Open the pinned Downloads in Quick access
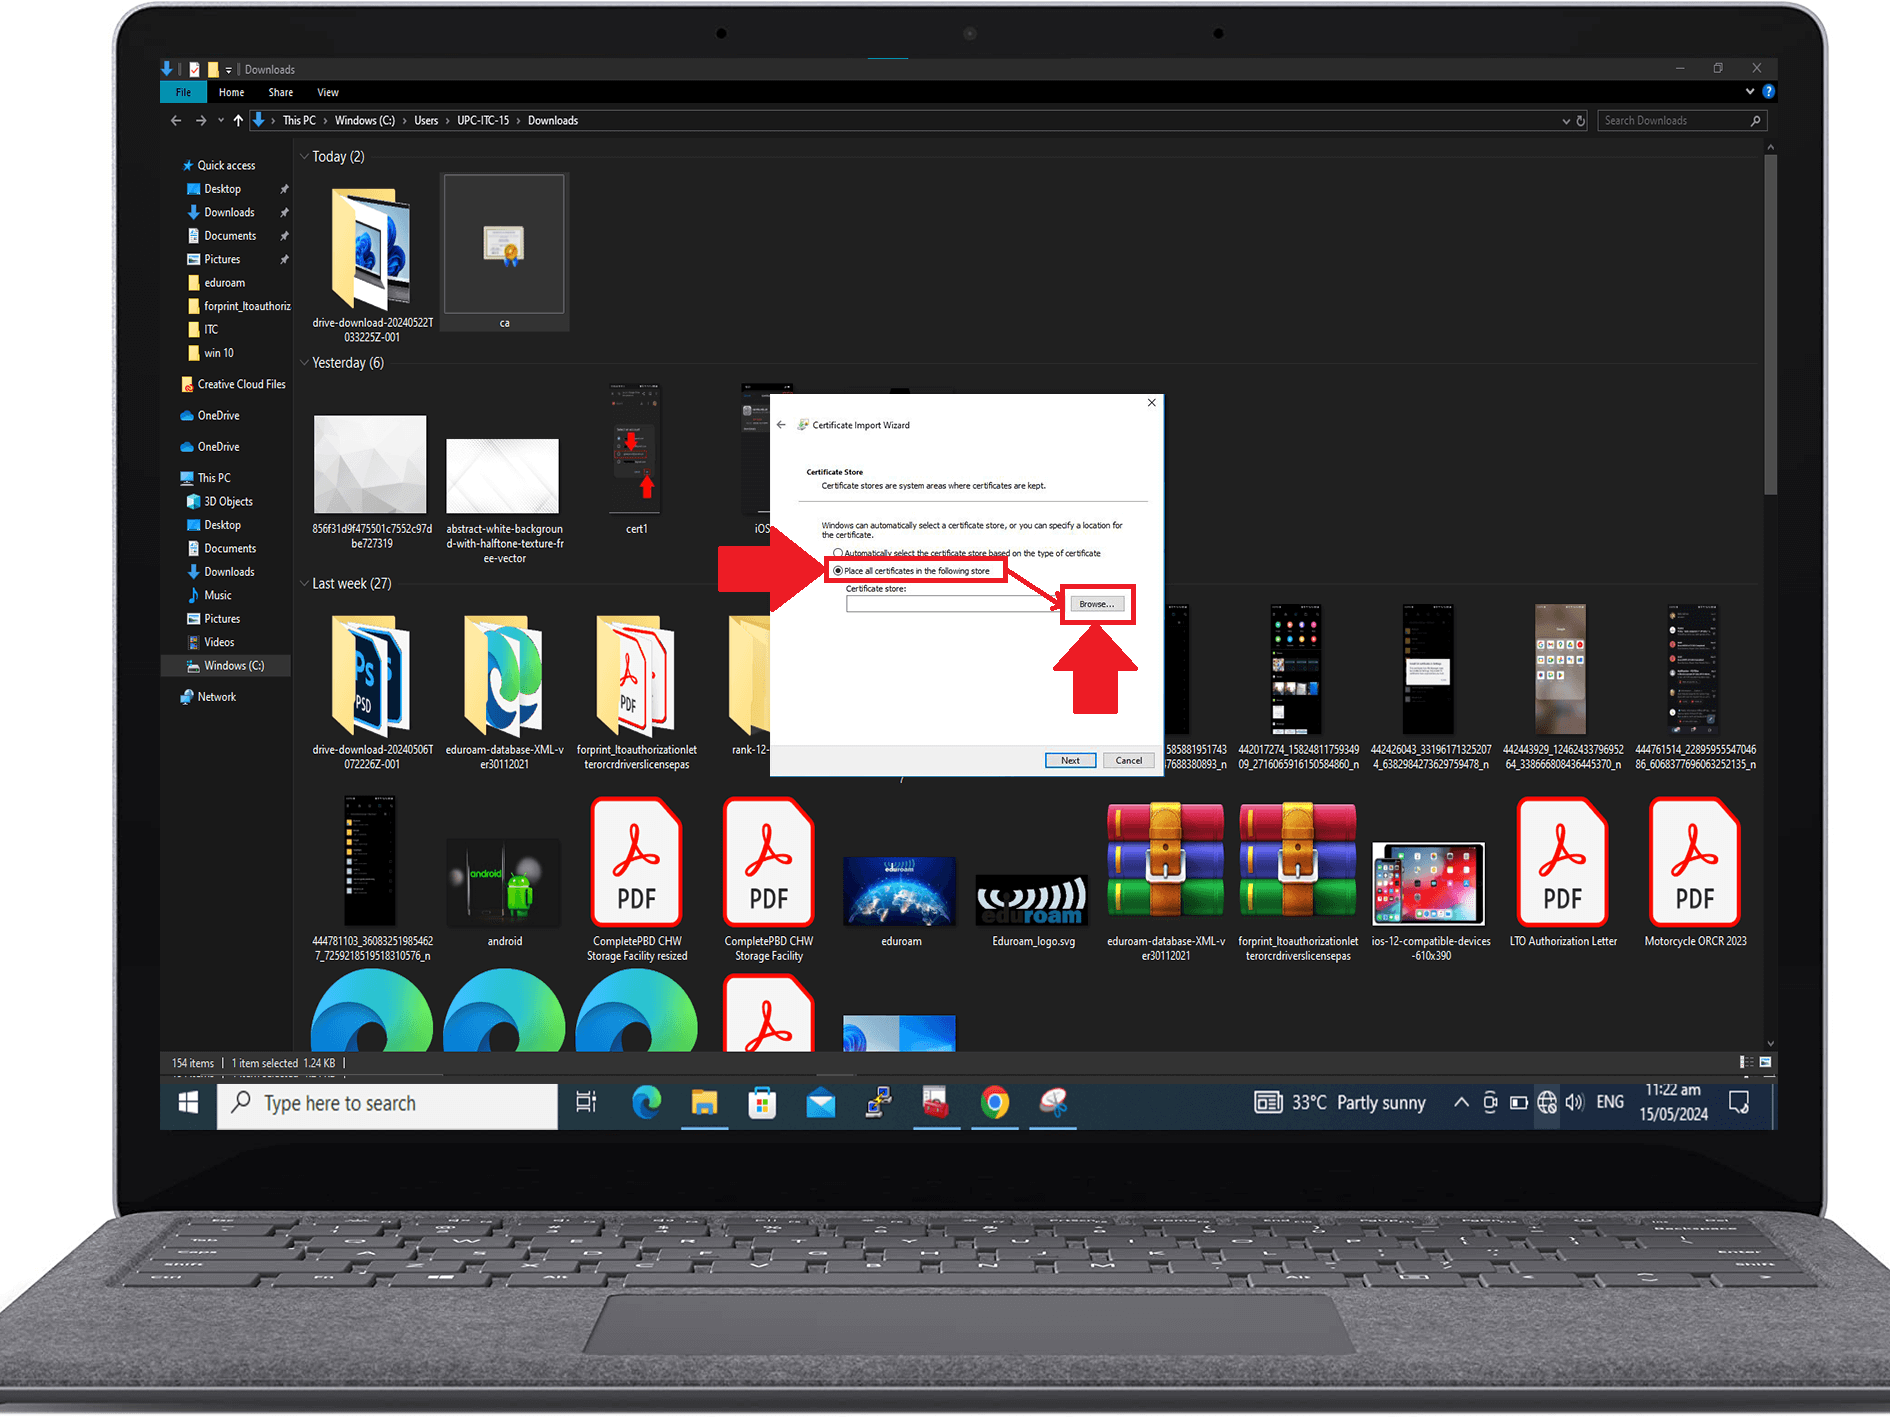Viewport: 1890px width, 1417px height. click(x=229, y=212)
